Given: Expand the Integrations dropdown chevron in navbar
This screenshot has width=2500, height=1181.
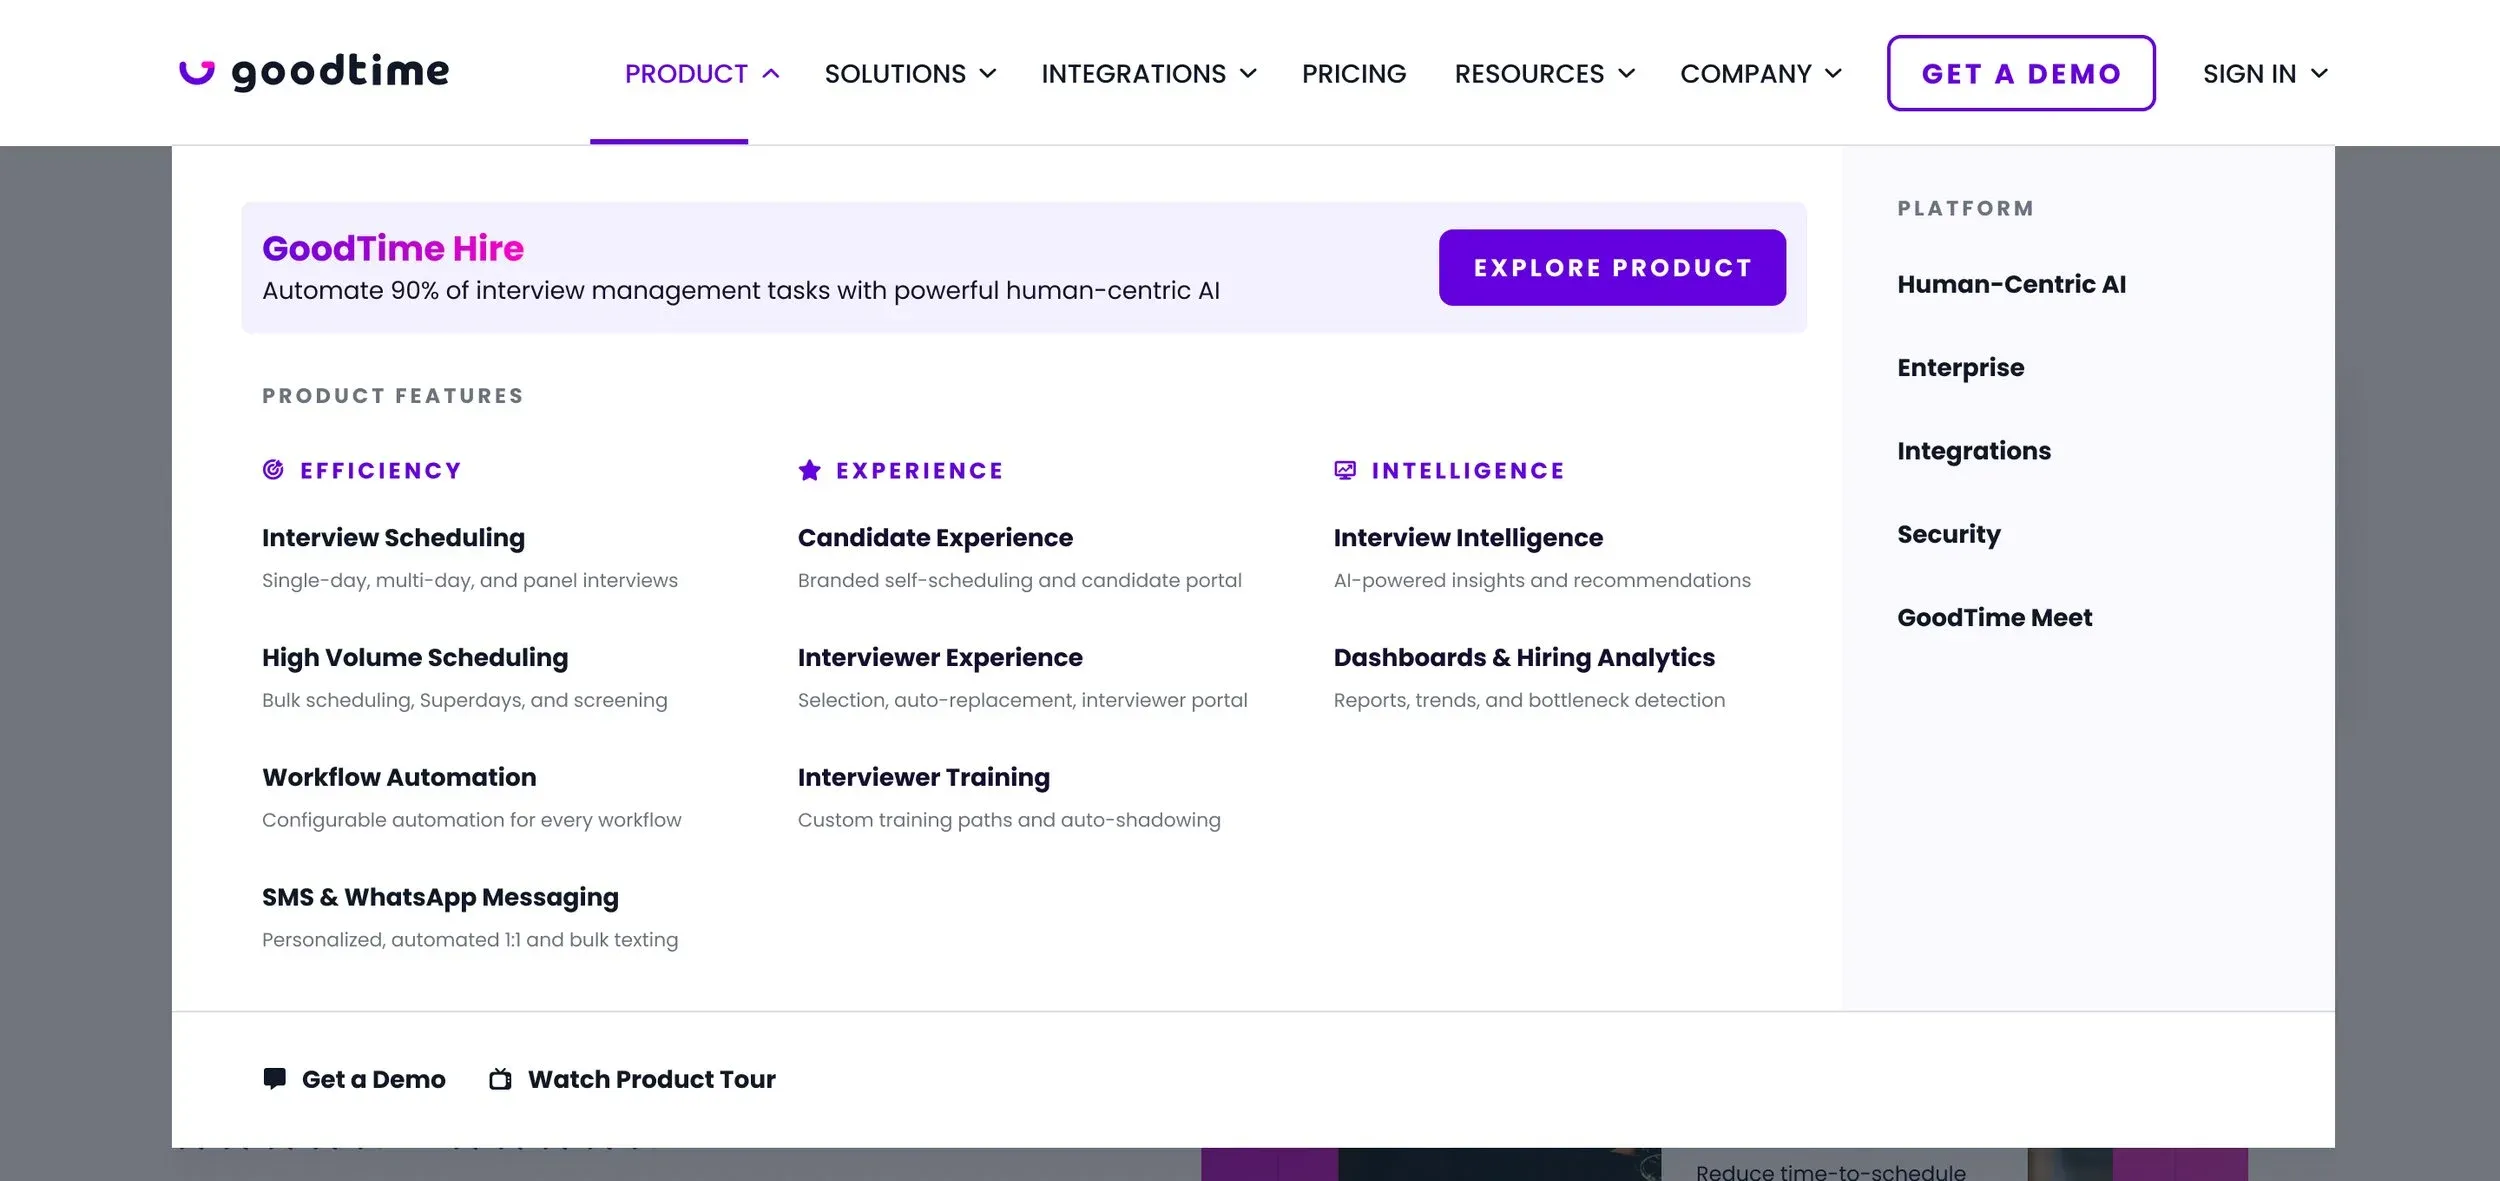Looking at the screenshot, I should point(1248,74).
